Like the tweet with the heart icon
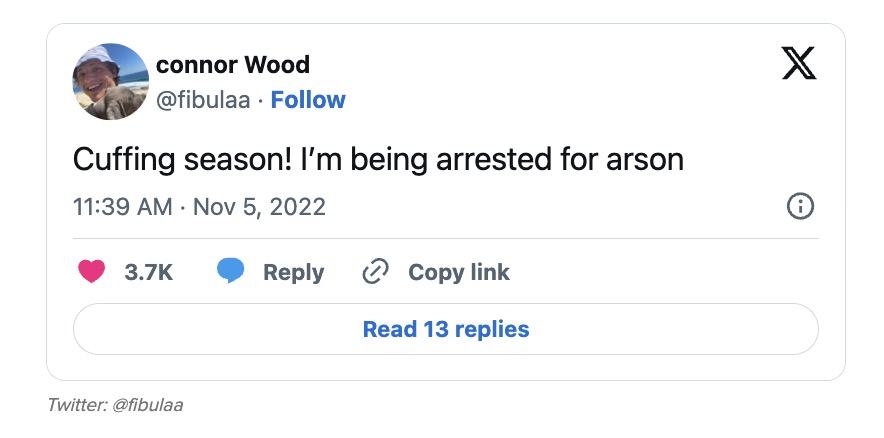This screenshot has width=884, height=438. 91,272
